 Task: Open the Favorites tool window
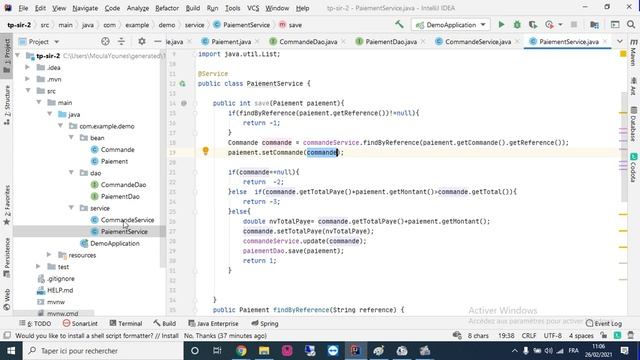coord(7,205)
